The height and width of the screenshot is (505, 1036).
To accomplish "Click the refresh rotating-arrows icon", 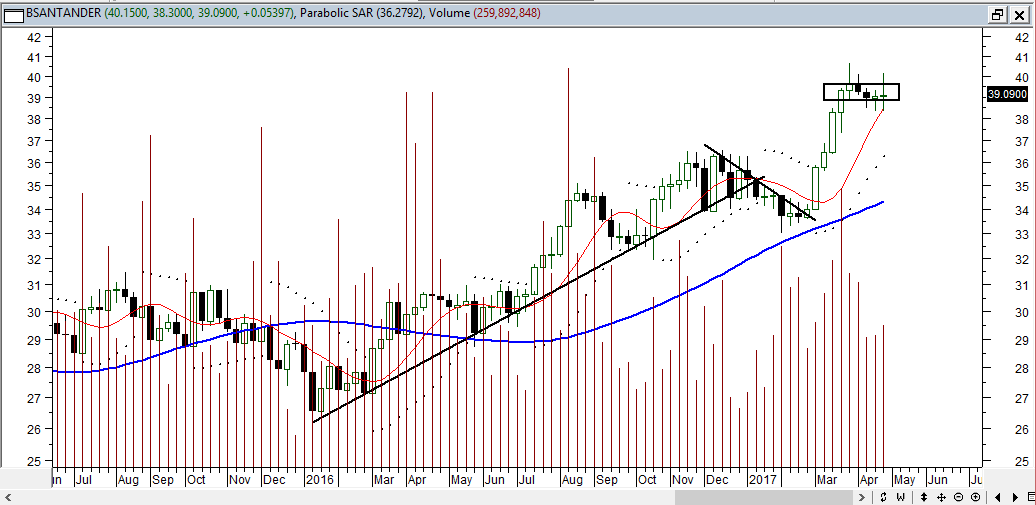I will [883, 497].
